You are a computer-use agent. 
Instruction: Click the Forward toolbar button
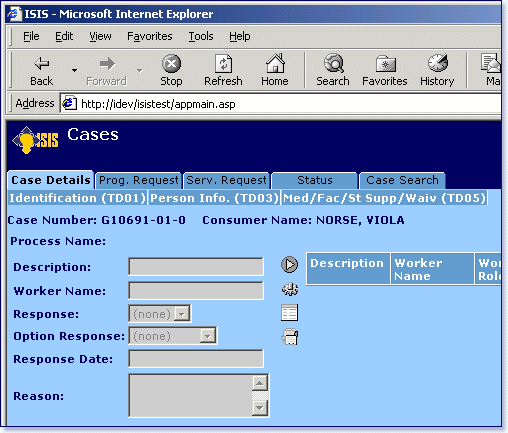point(107,71)
